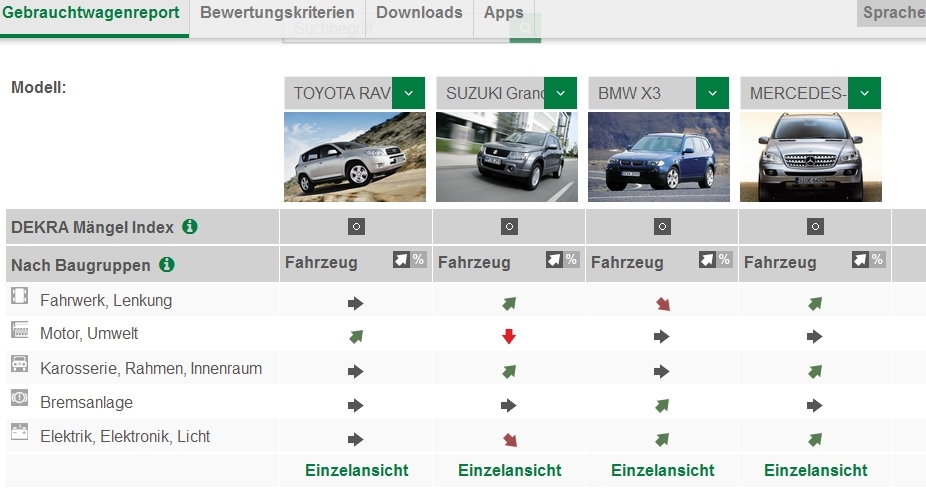Open Einzelansicht for Toyota RAV

click(357, 470)
